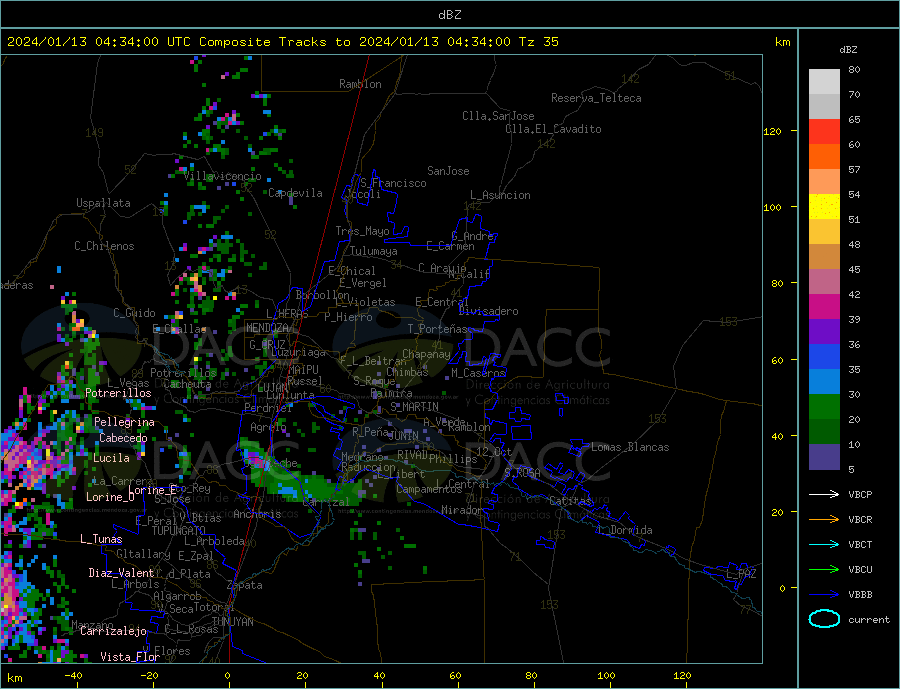Click the white VBCP arrow icon

(x=824, y=494)
